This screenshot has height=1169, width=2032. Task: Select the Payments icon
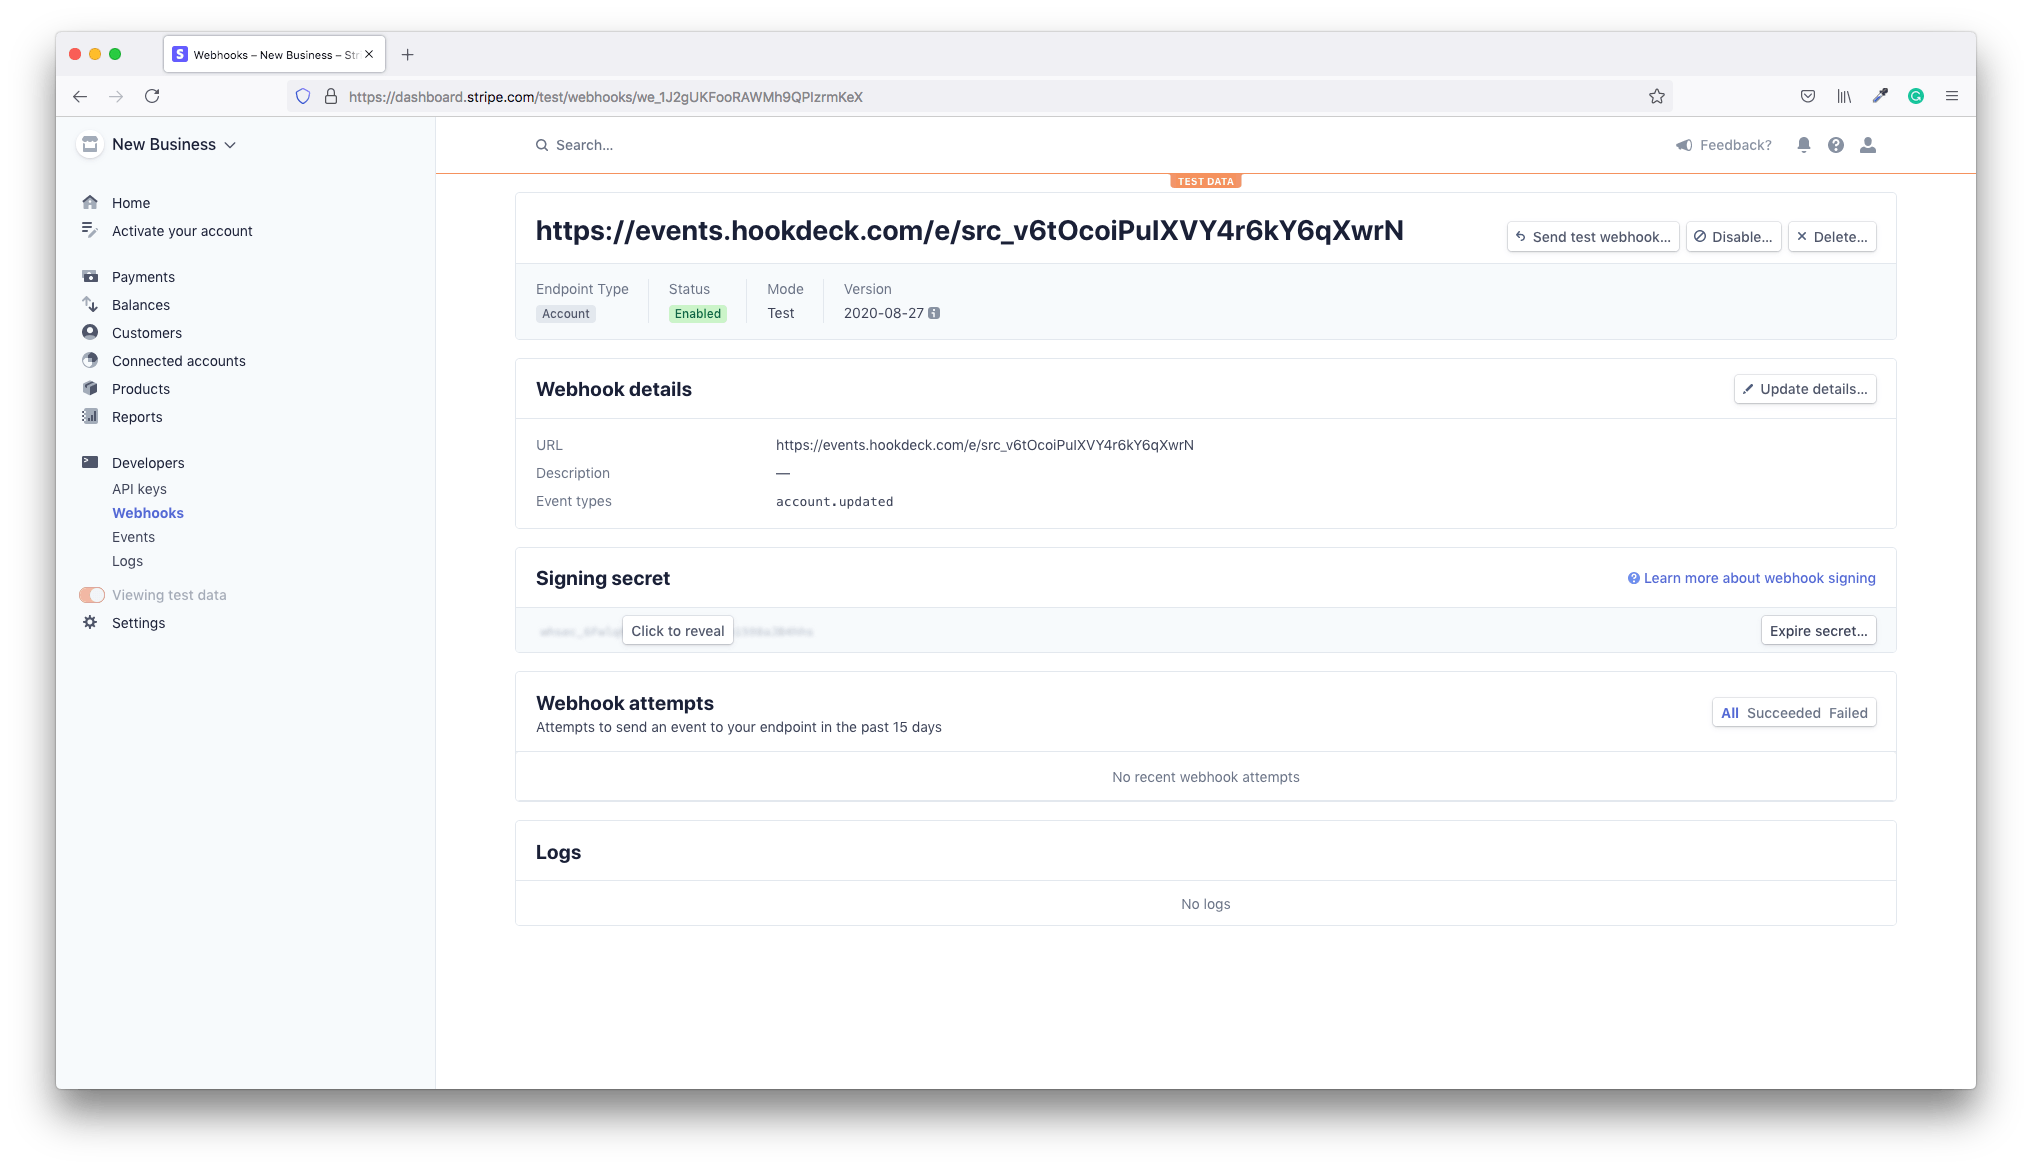[90, 276]
